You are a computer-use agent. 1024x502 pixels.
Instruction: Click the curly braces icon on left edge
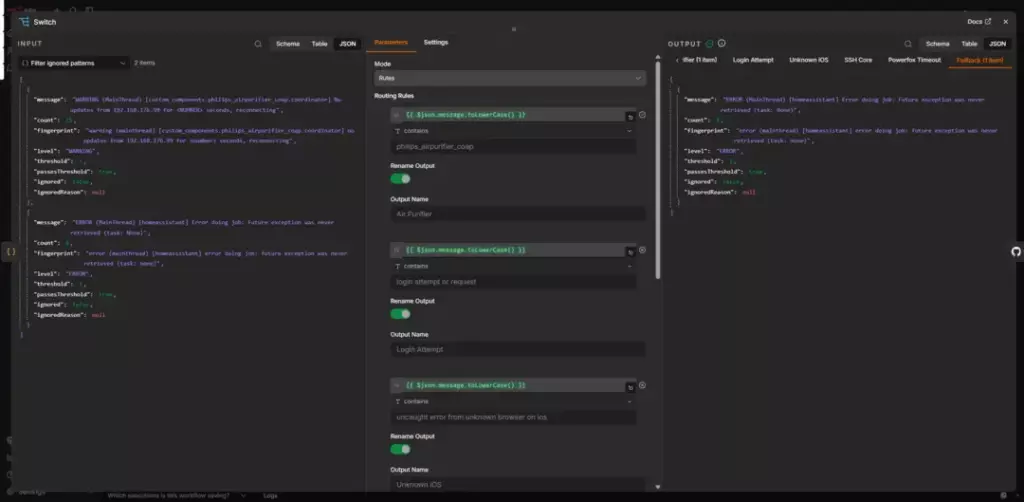click(10, 251)
